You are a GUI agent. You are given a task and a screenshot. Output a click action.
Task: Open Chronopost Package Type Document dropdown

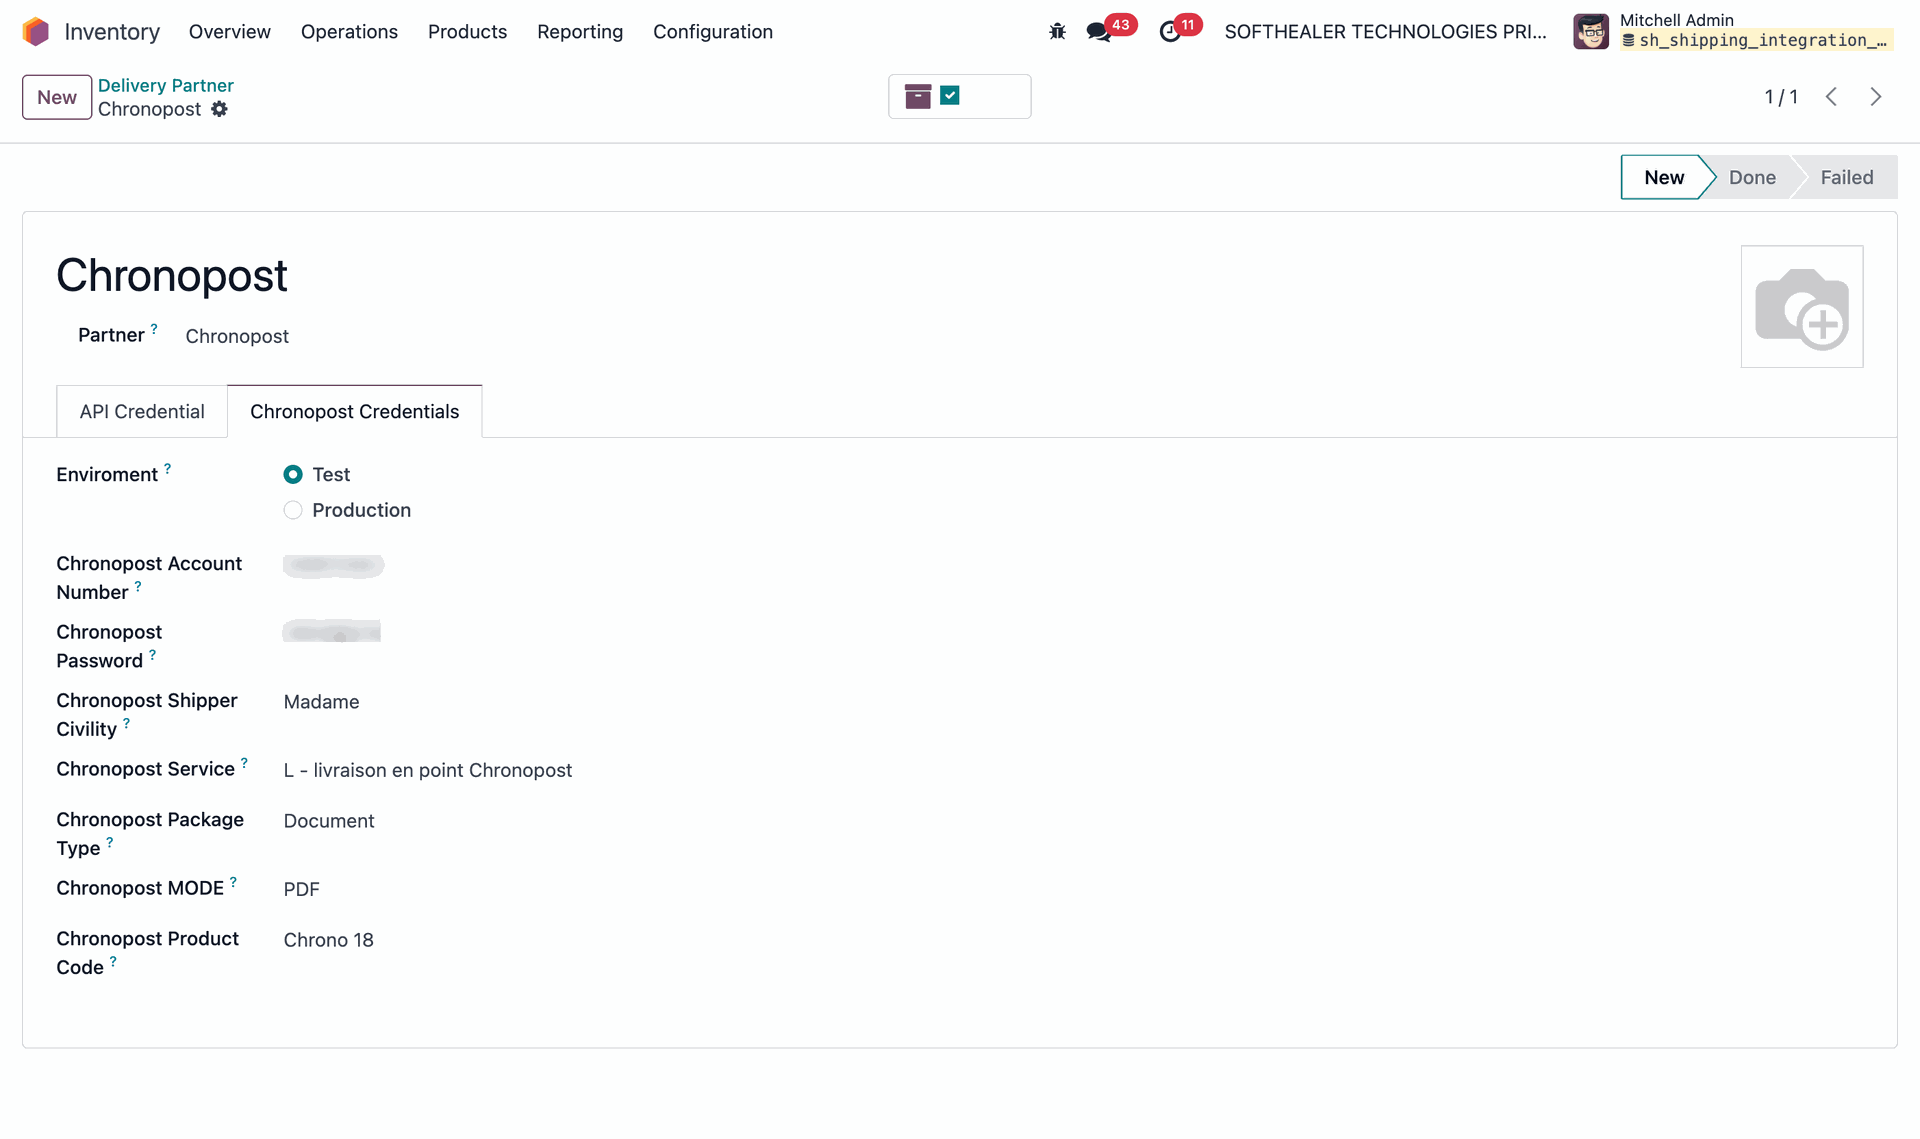click(329, 821)
